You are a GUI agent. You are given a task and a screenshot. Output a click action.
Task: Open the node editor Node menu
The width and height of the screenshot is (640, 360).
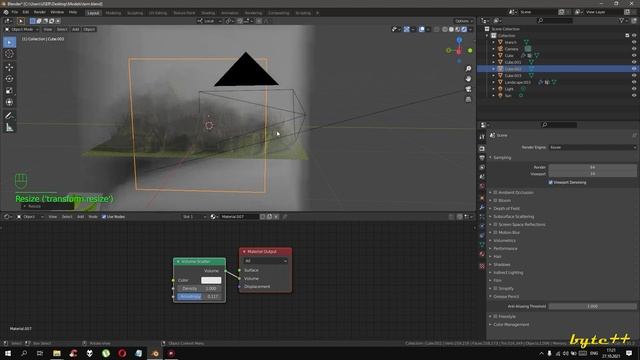[93, 217]
